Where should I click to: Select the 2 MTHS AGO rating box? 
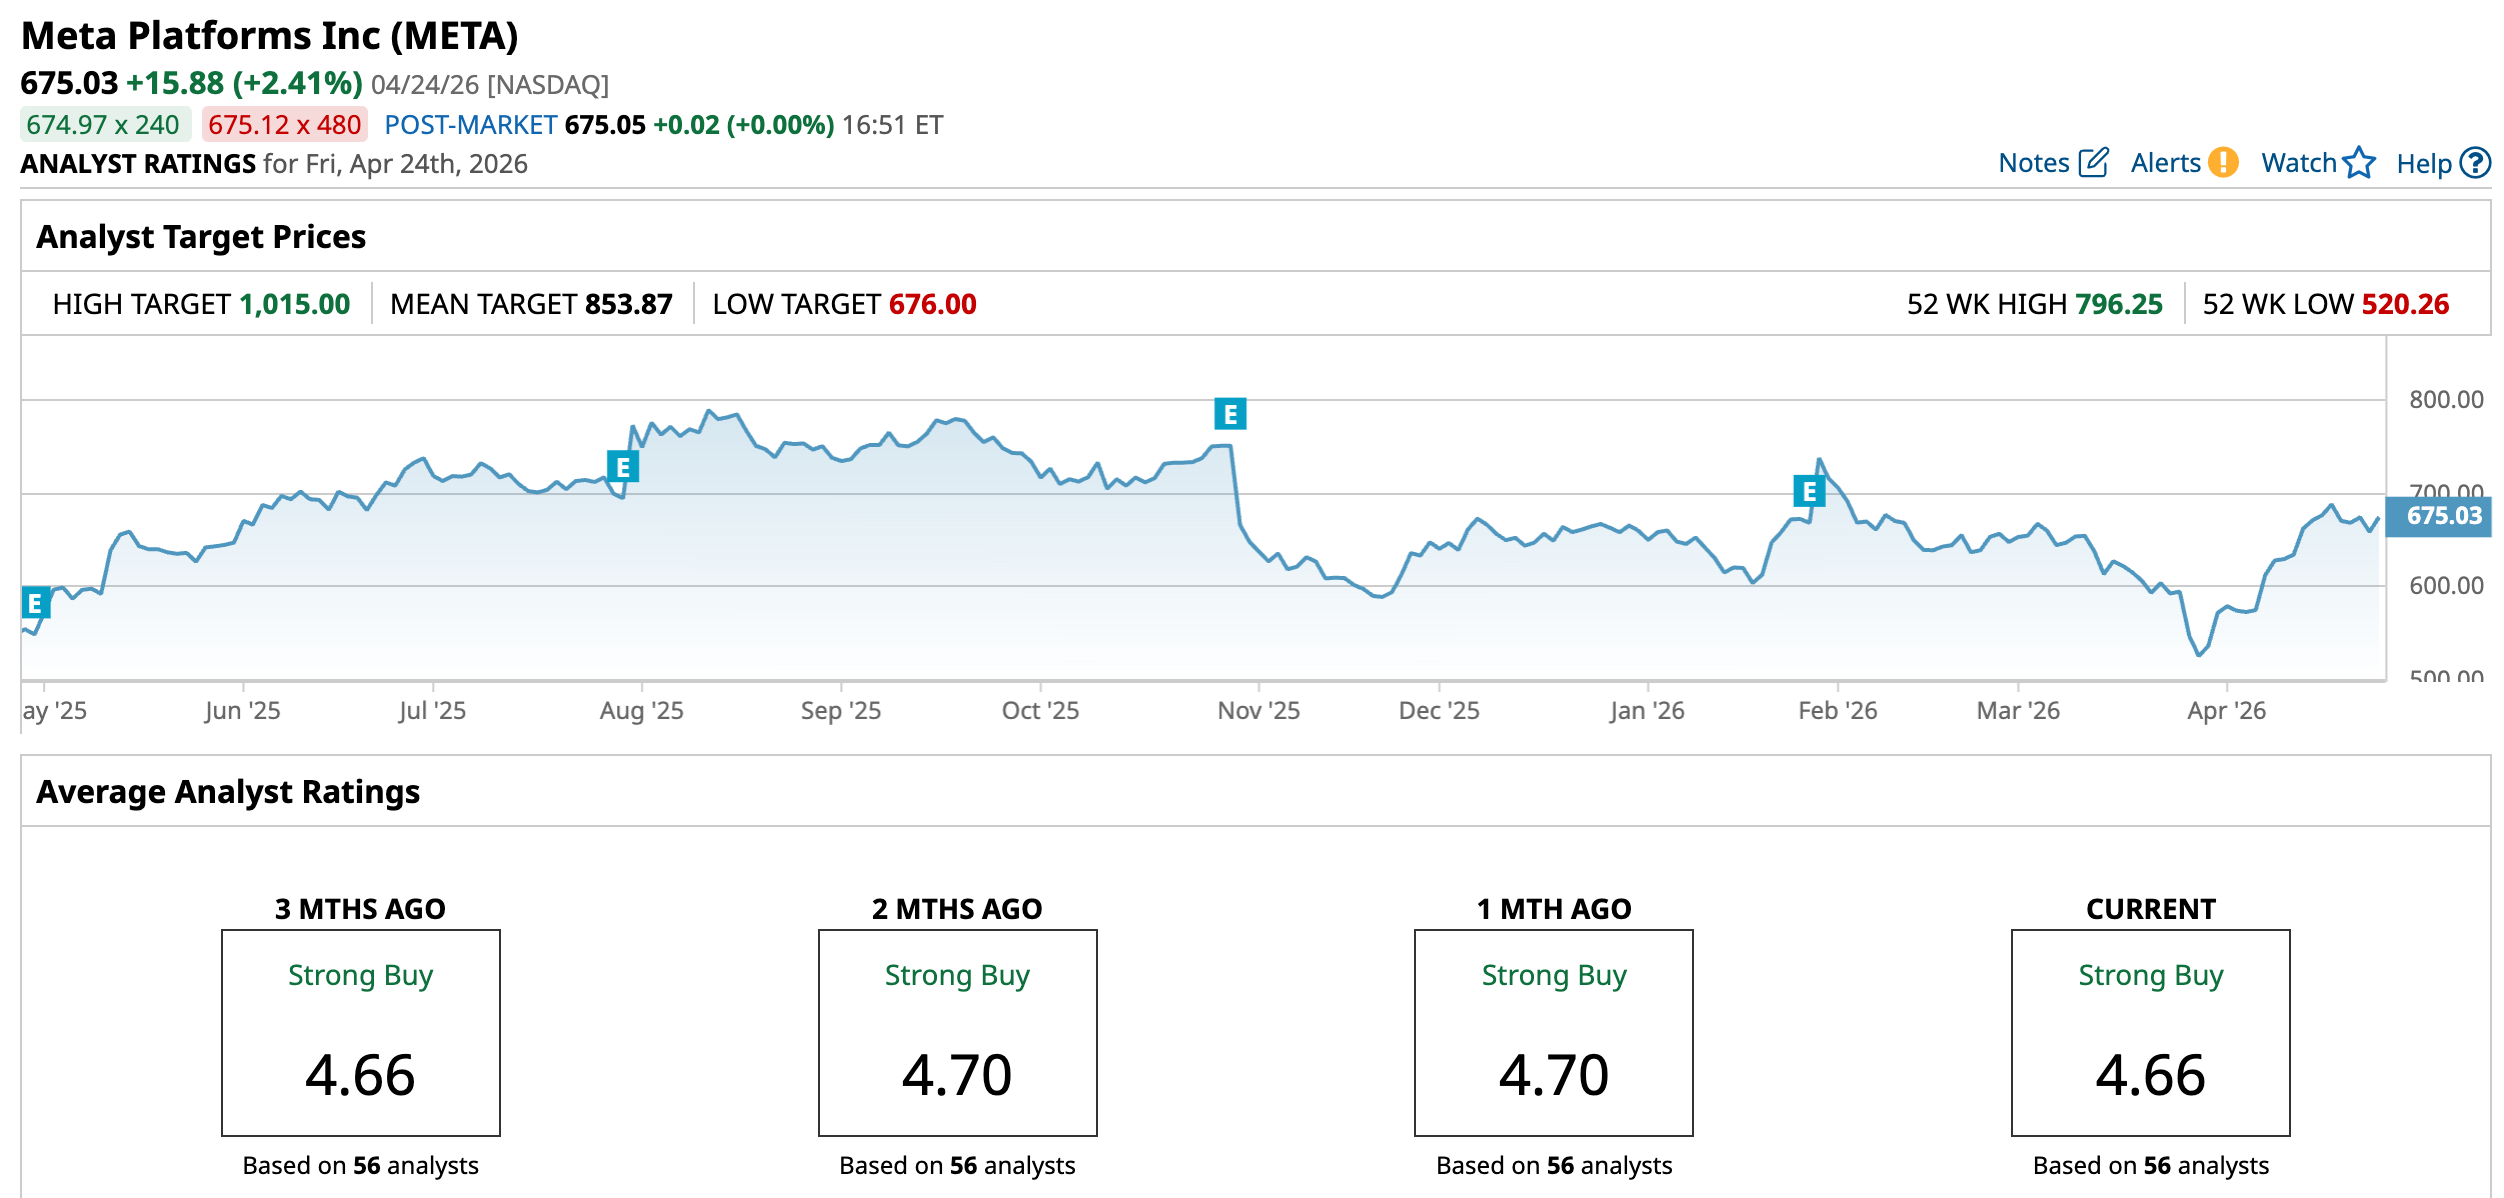coord(957,1032)
